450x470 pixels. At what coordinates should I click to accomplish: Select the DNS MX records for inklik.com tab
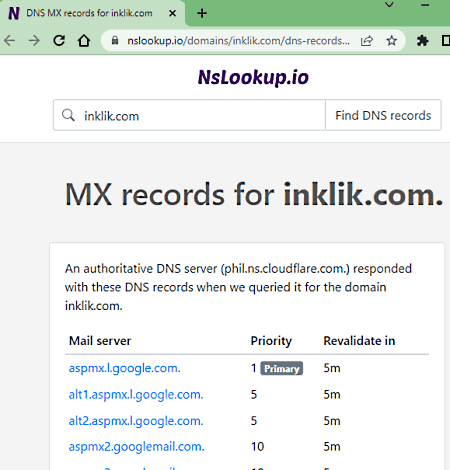pyautogui.click(x=92, y=13)
